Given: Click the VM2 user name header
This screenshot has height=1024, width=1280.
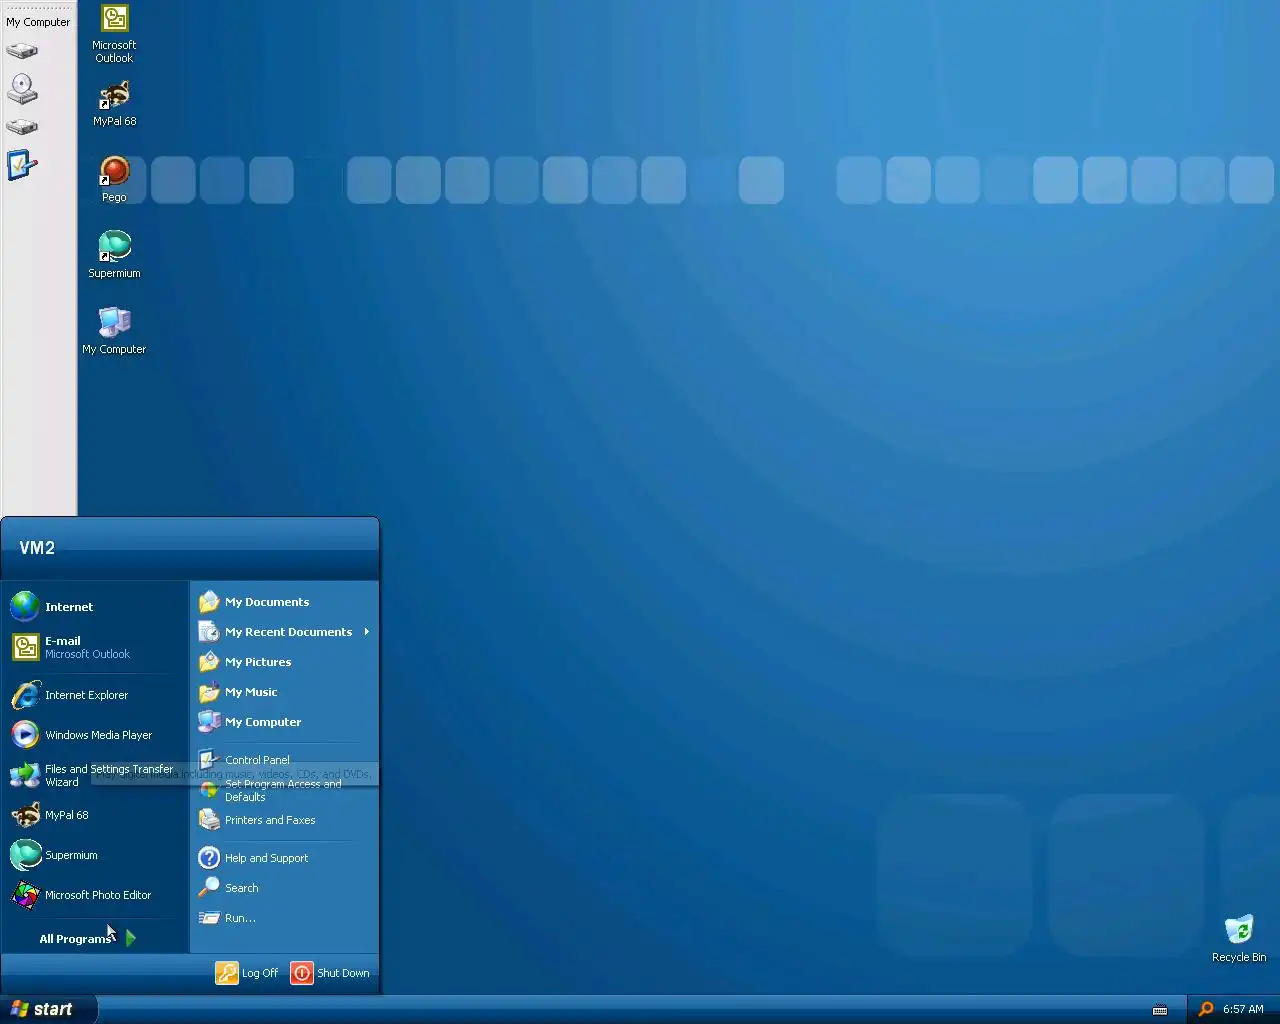Looking at the screenshot, I should 37,548.
